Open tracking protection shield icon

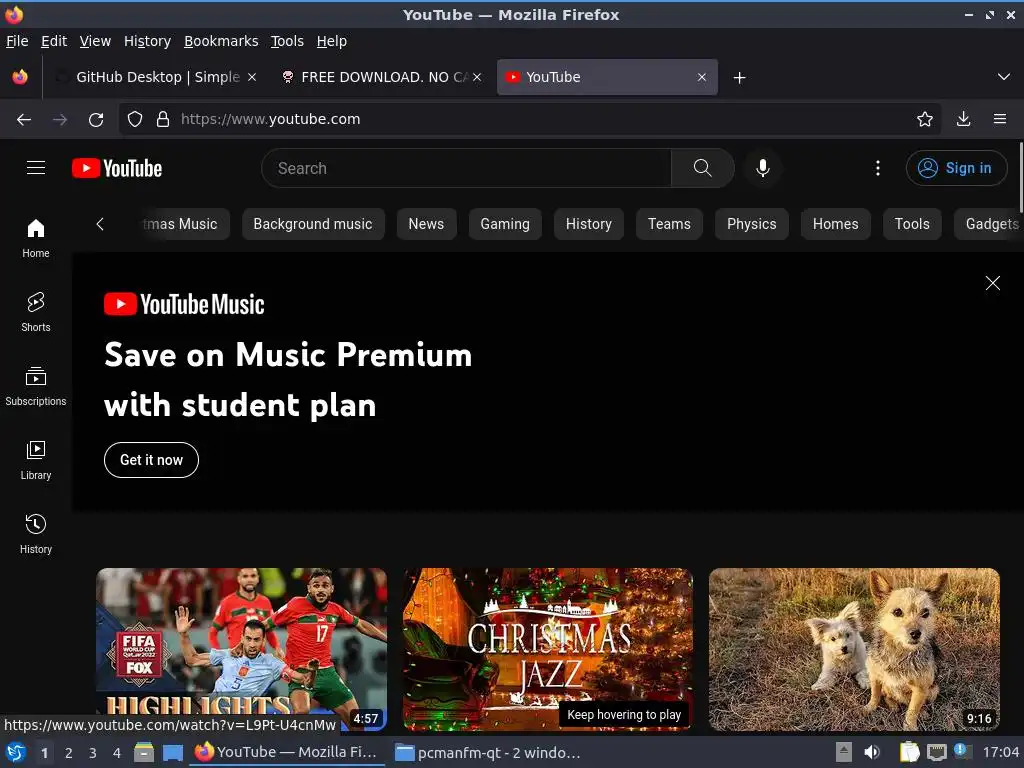pos(135,119)
